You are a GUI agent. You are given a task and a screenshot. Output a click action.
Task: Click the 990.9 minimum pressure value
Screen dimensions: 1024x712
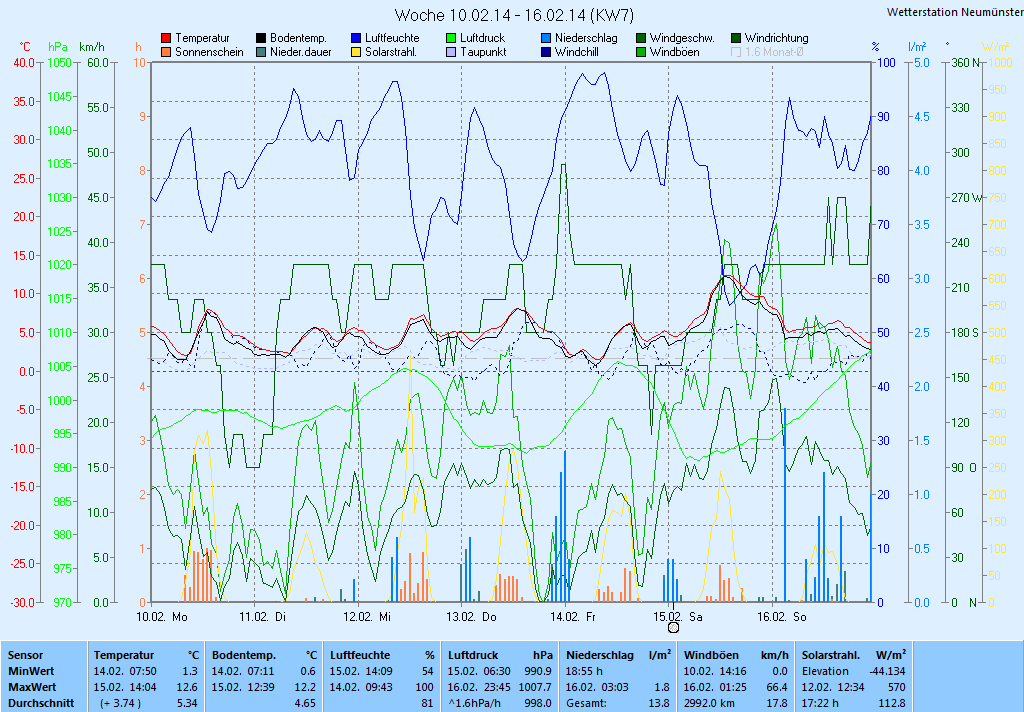539,671
